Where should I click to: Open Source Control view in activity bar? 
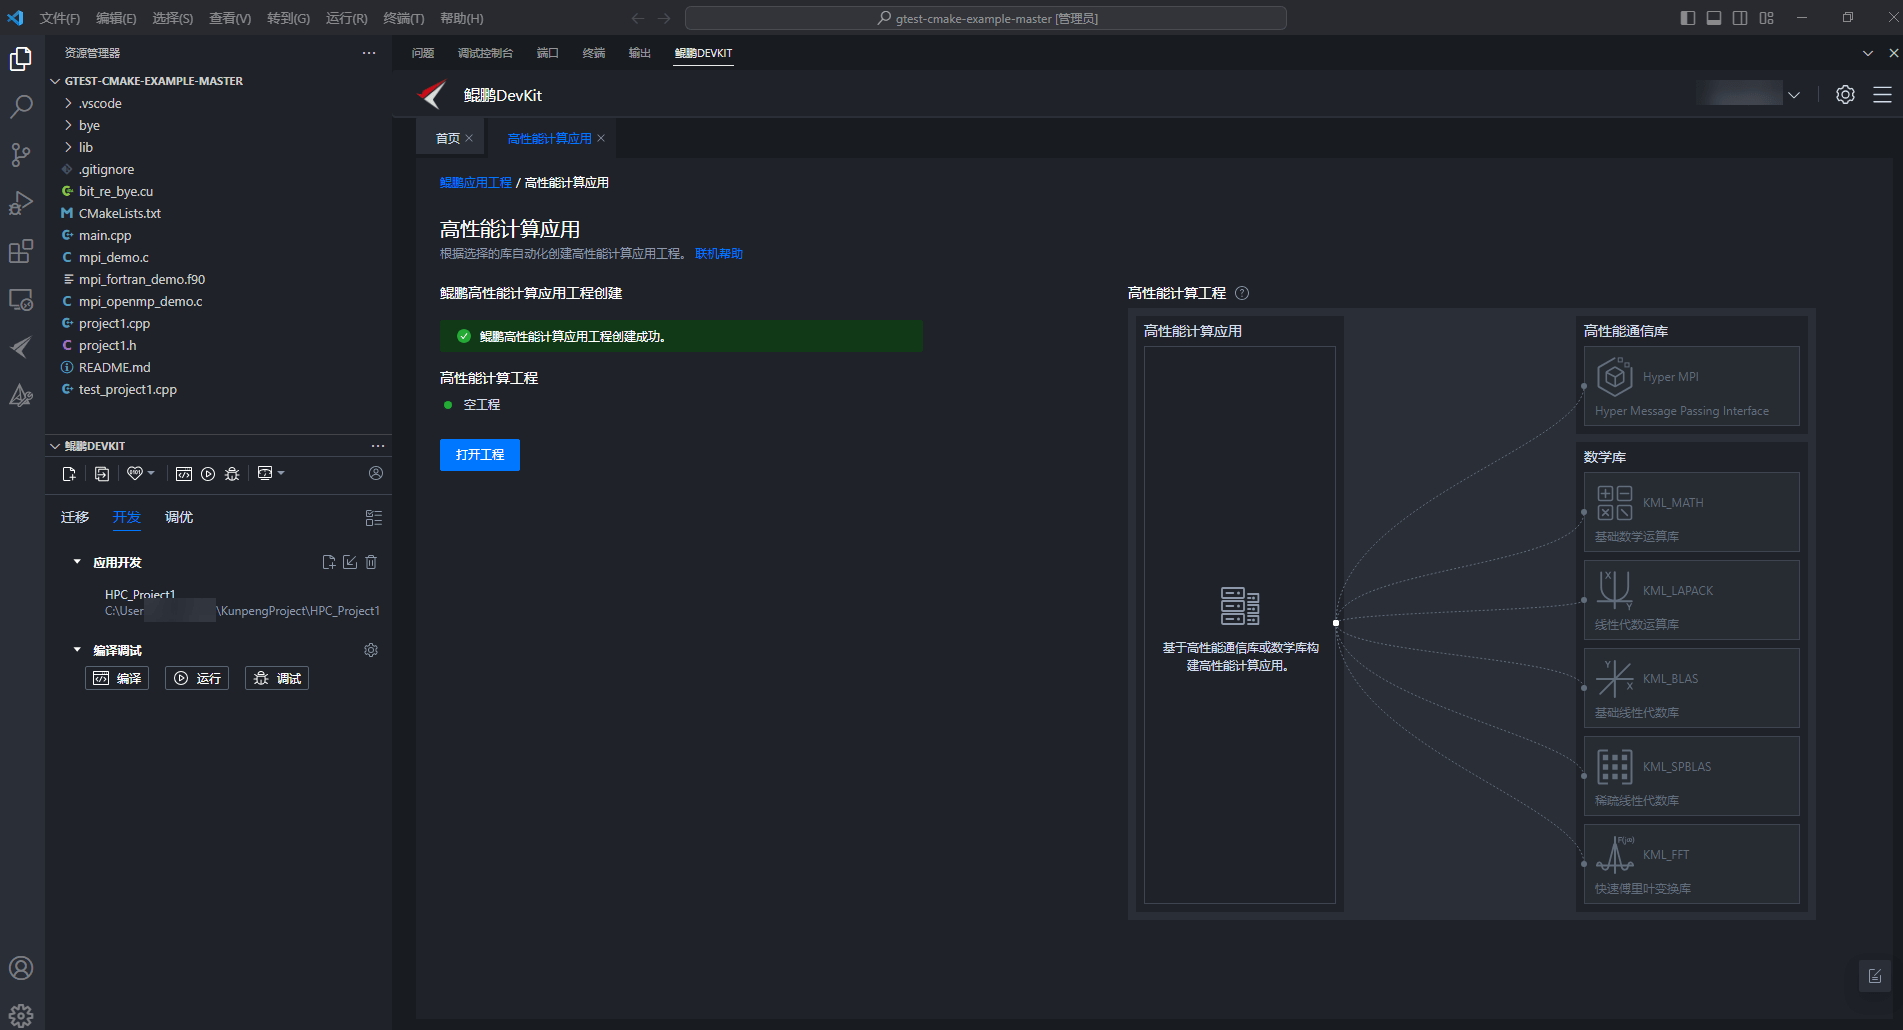pyautogui.click(x=21, y=154)
